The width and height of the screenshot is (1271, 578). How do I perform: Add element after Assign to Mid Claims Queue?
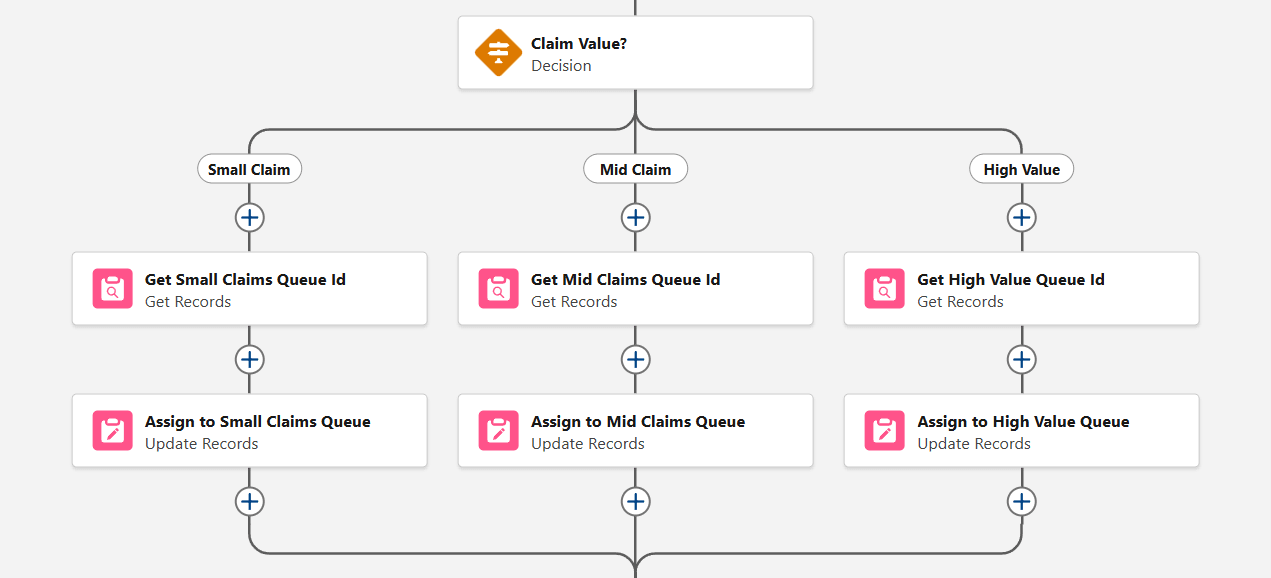tap(635, 501)
